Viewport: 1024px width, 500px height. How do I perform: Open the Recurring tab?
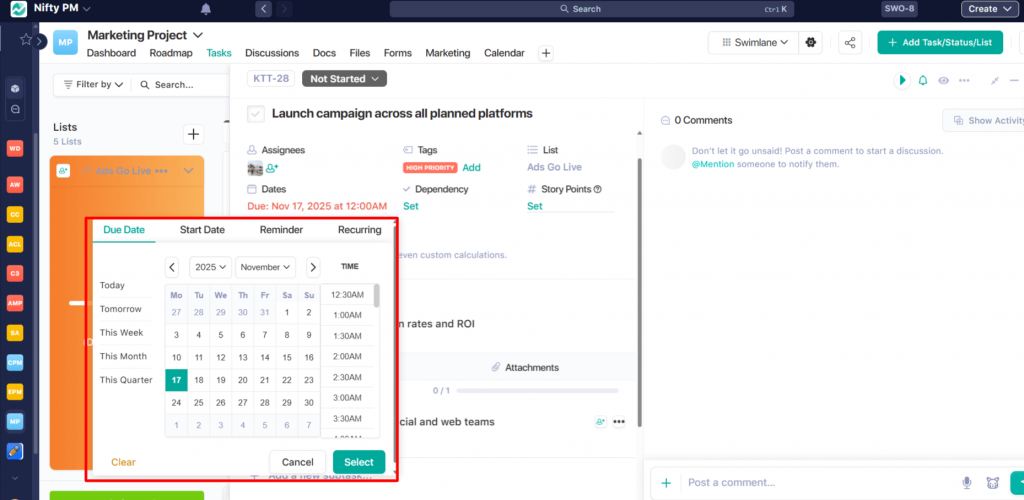(x=359, y=230)
